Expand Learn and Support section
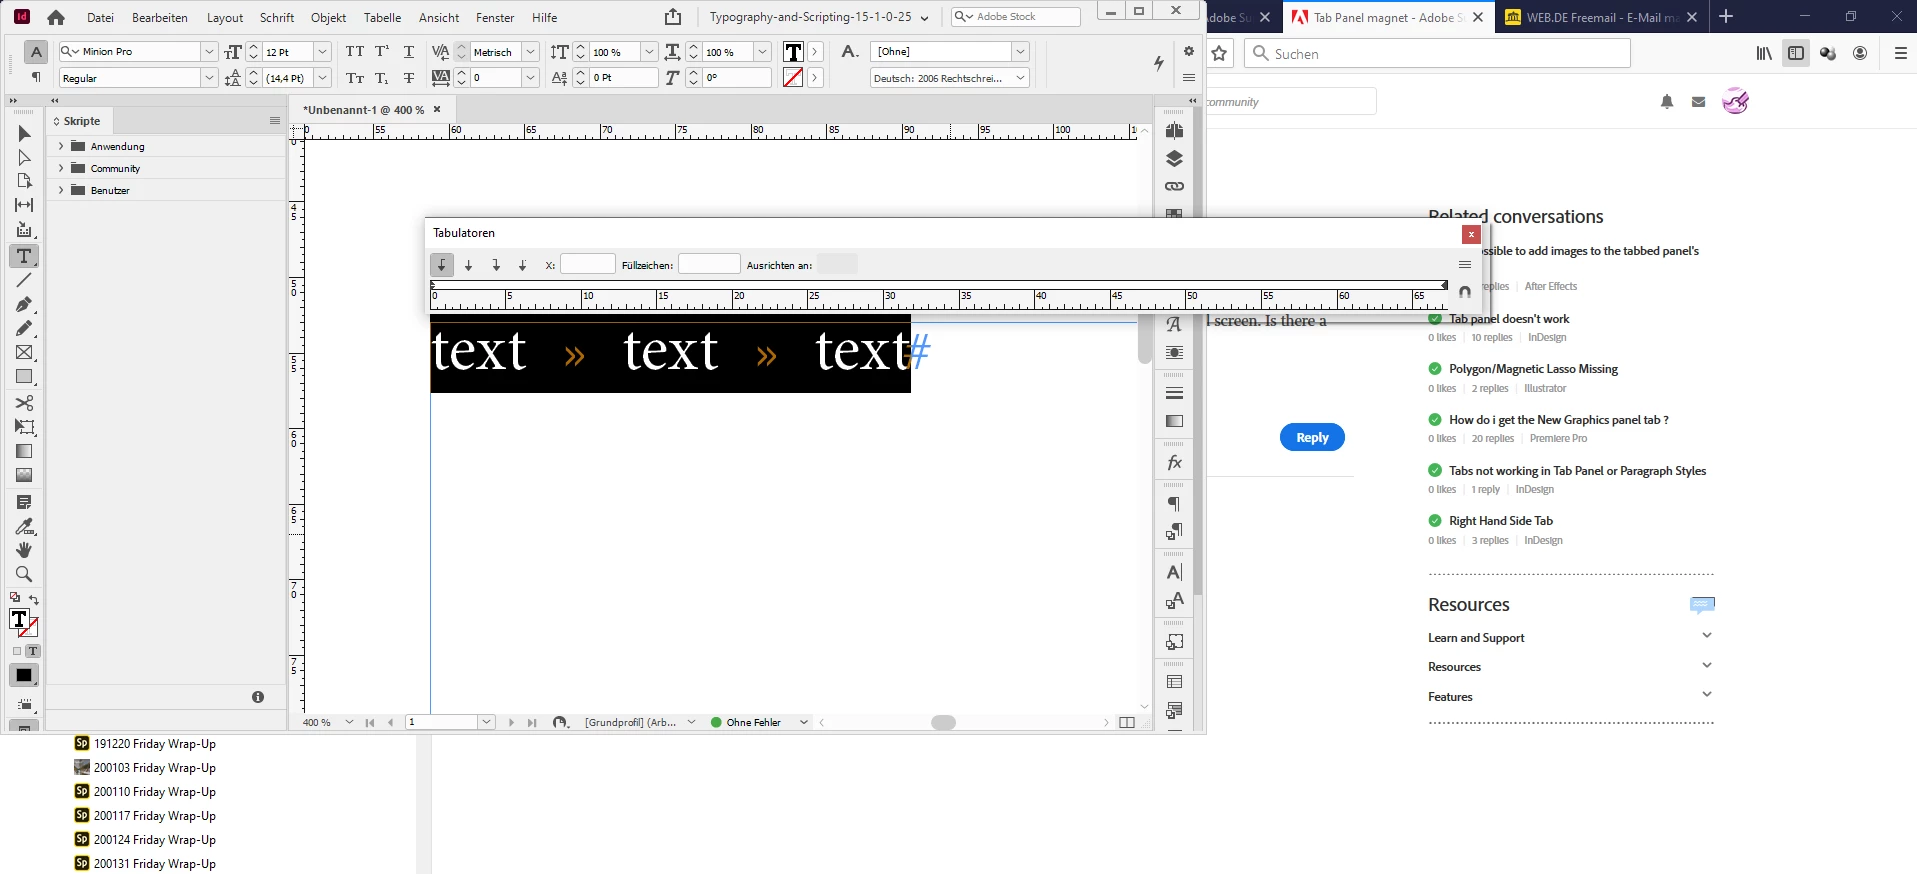Image resolution: width=1917 pixels, height=874 pixels. pos(1570,637)
